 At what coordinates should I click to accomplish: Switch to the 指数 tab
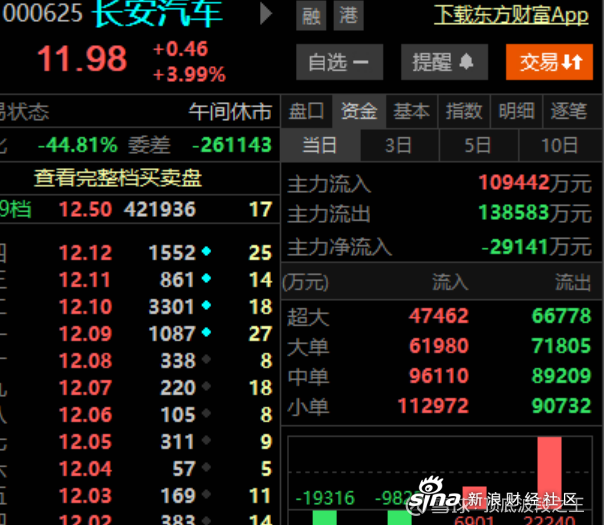coord(464,112)
